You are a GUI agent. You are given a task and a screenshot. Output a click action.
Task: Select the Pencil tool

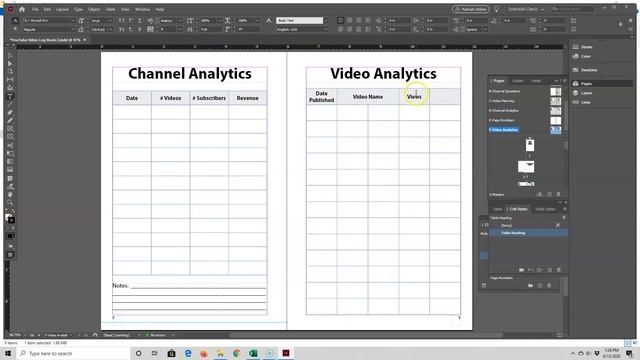(x=10, y=121)
